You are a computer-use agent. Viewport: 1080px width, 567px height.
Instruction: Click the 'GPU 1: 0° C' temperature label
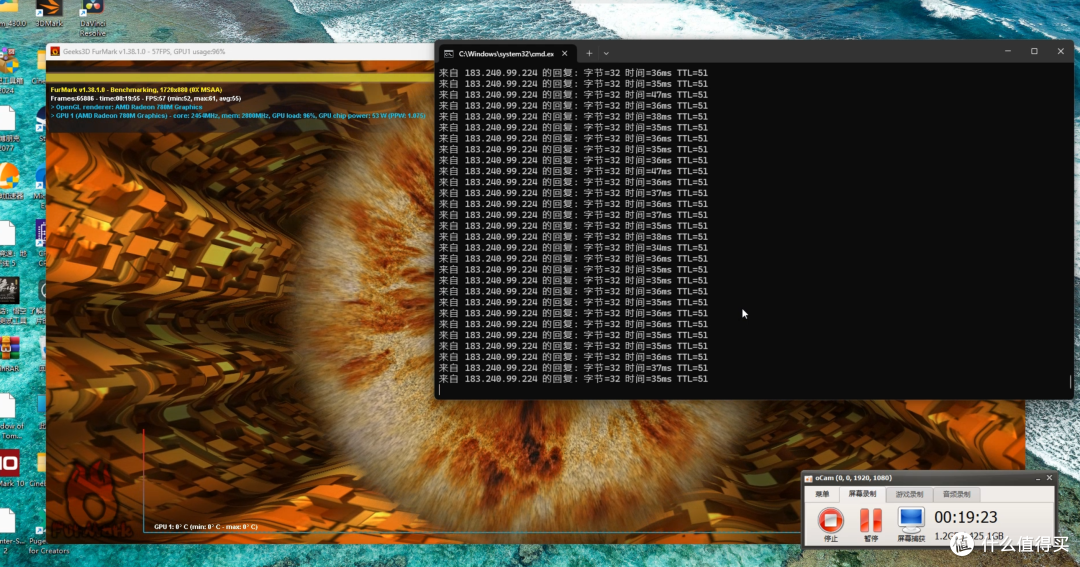[206, 526]
